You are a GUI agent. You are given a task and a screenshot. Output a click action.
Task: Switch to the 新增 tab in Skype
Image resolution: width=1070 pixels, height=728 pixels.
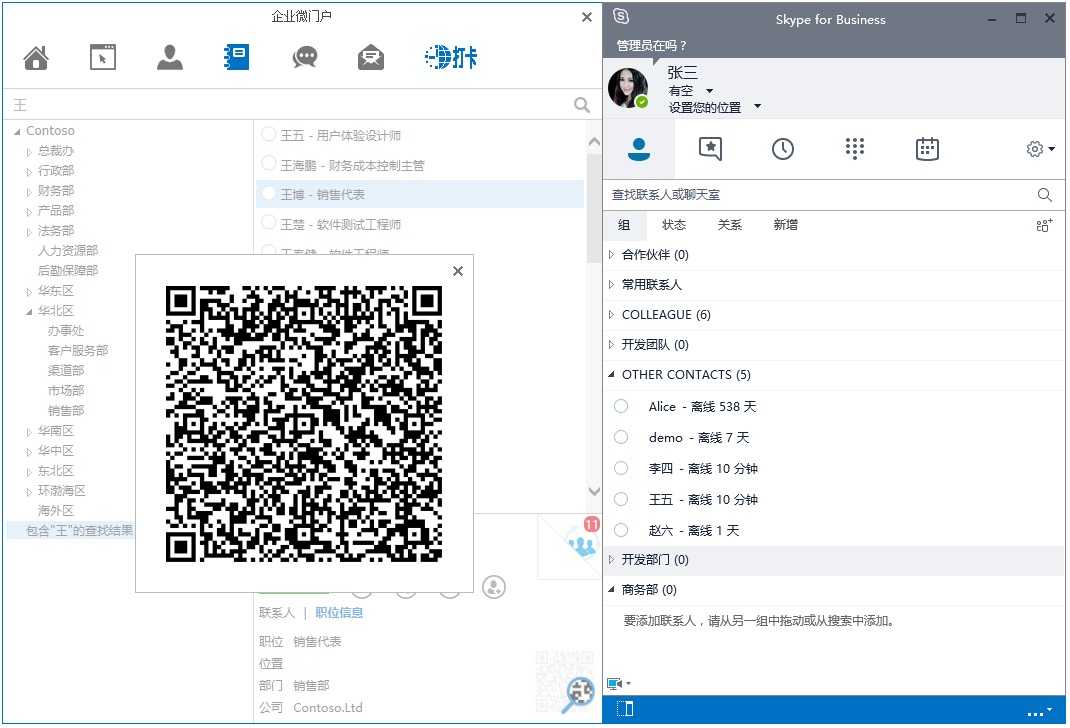point(785,225)
